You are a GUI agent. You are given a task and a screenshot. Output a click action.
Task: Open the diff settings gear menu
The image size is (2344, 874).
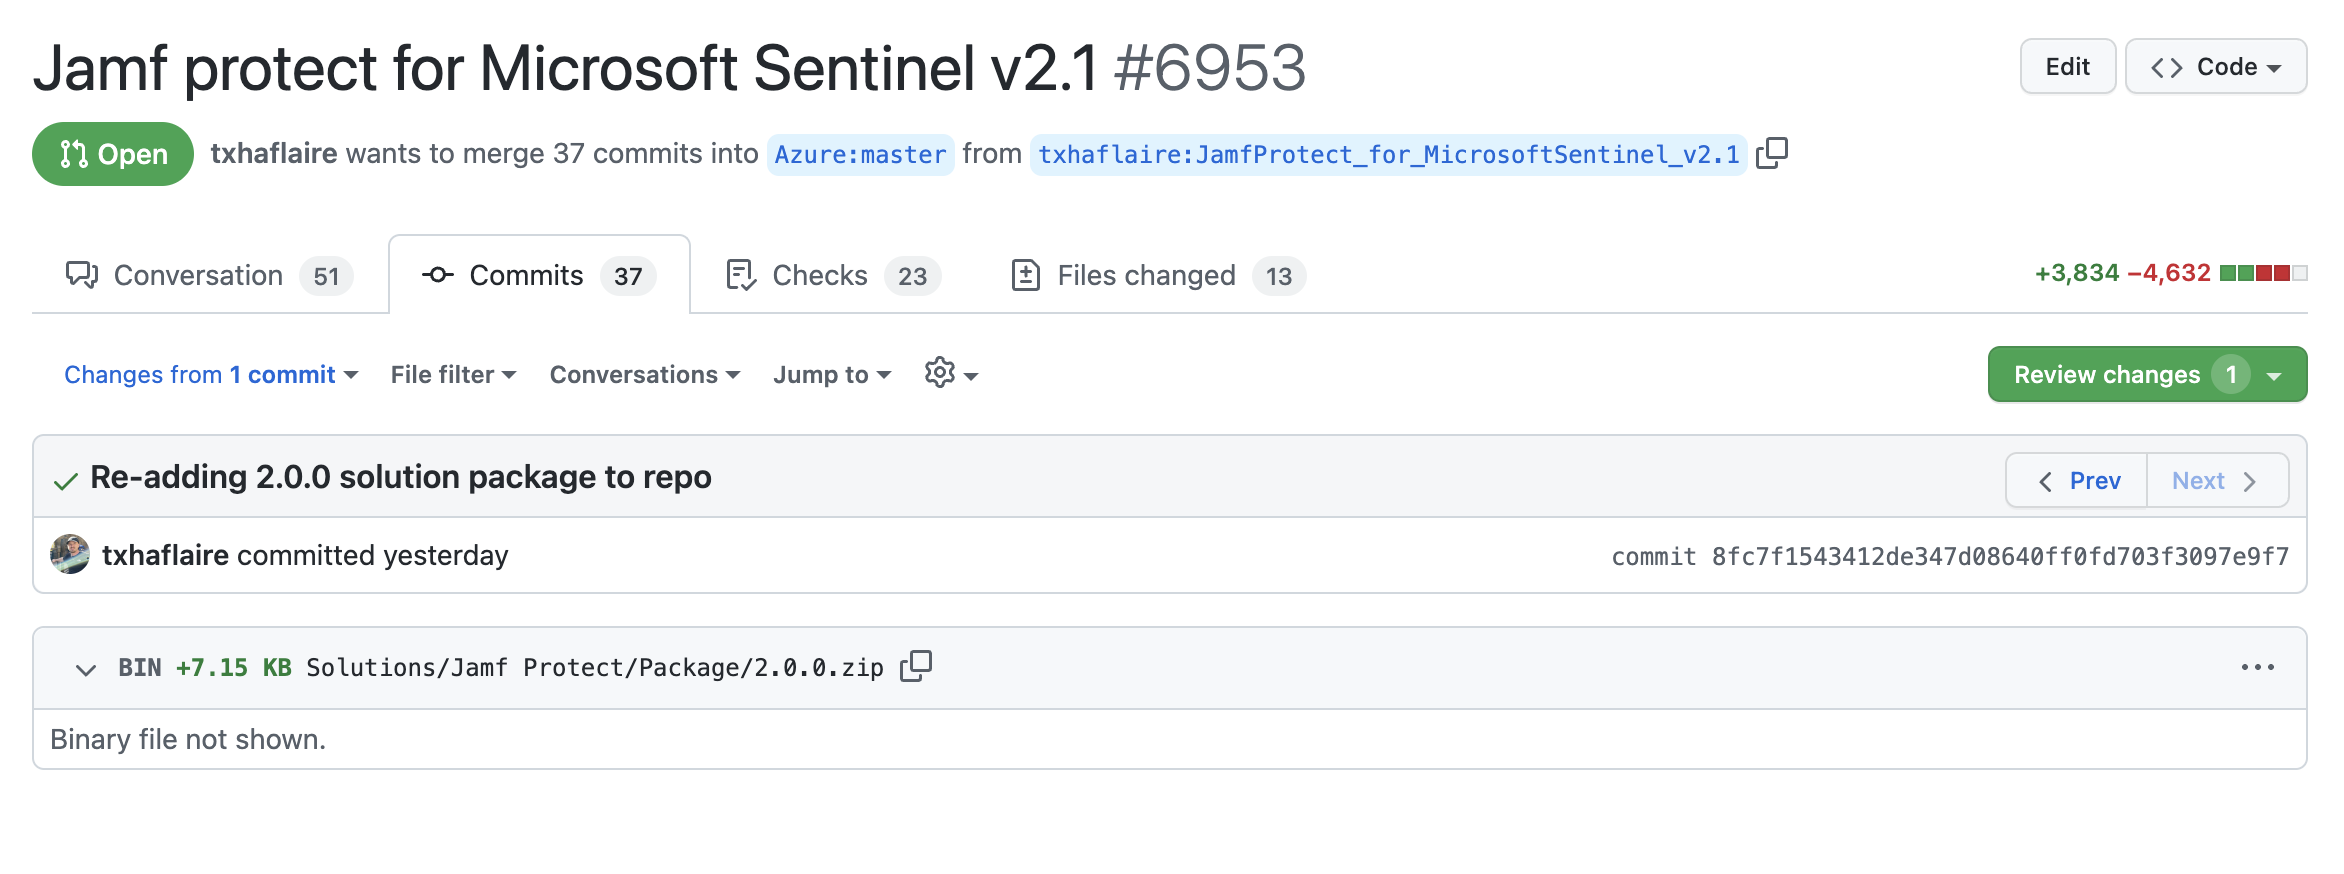(950, 374)
